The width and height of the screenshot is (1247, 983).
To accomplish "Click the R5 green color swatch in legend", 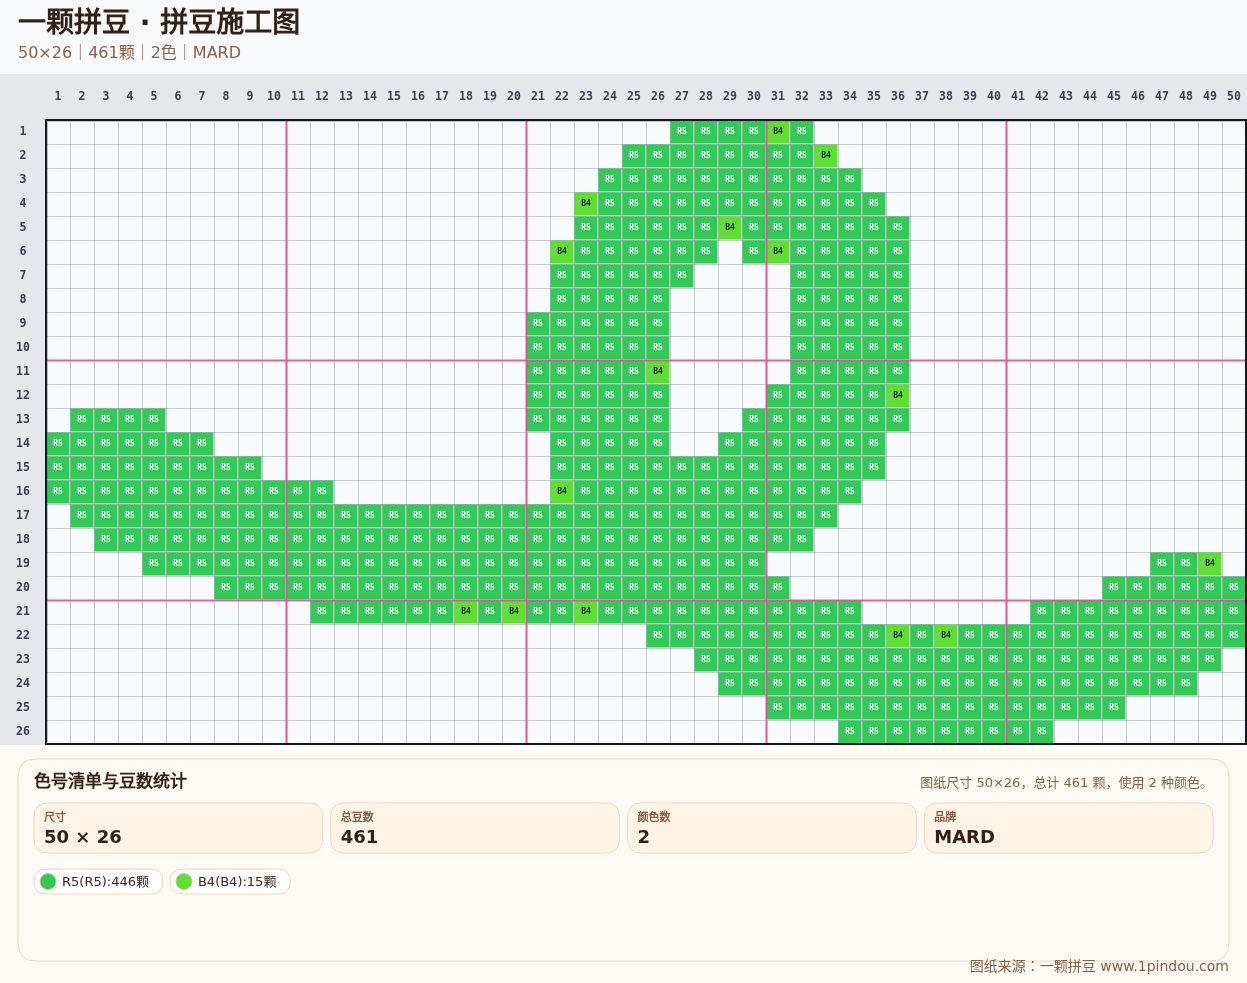I will coord(48,881).
